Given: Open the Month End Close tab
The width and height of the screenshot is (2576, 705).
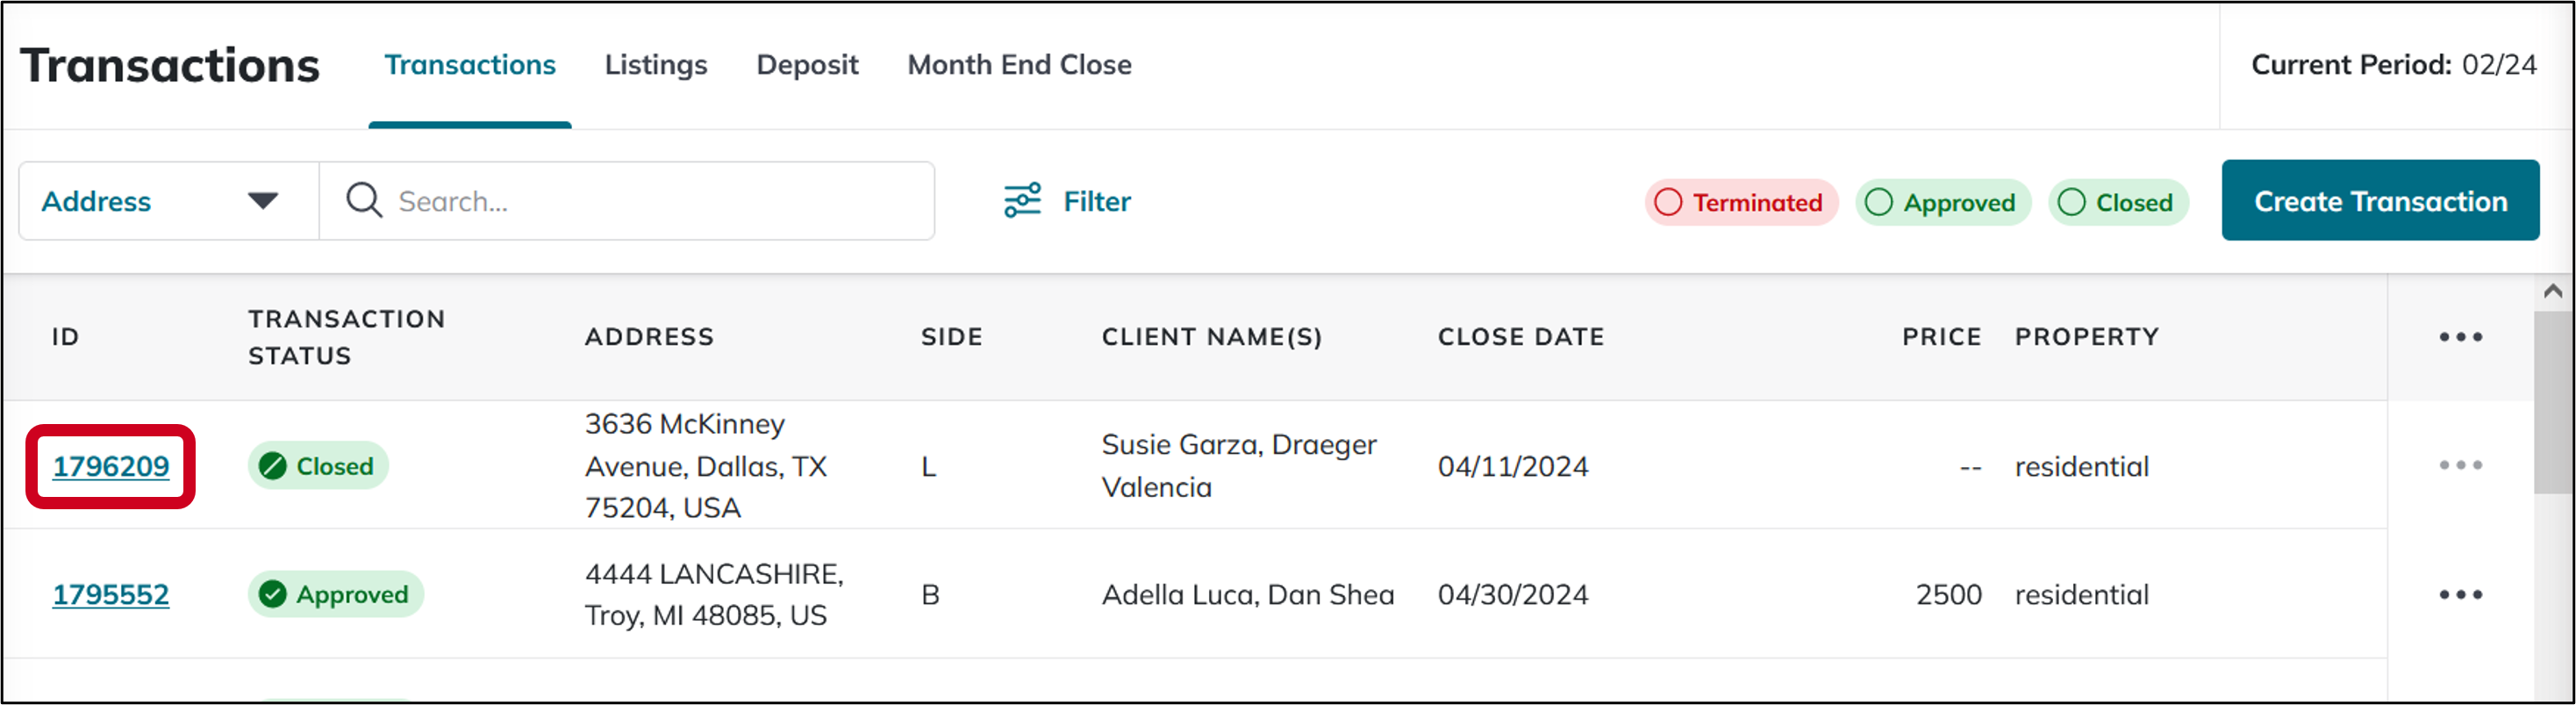Looking at the screenshot, I should pyautogui.click(x=1019, y=65).
